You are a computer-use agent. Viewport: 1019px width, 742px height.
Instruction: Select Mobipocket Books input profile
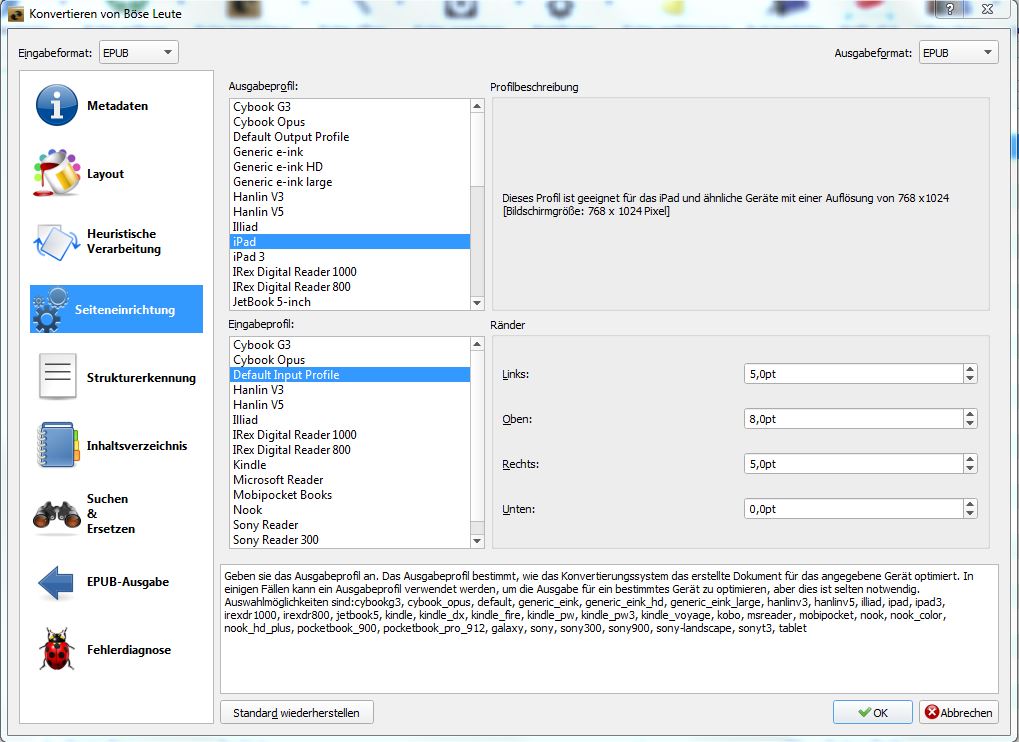tap(350, 494)
